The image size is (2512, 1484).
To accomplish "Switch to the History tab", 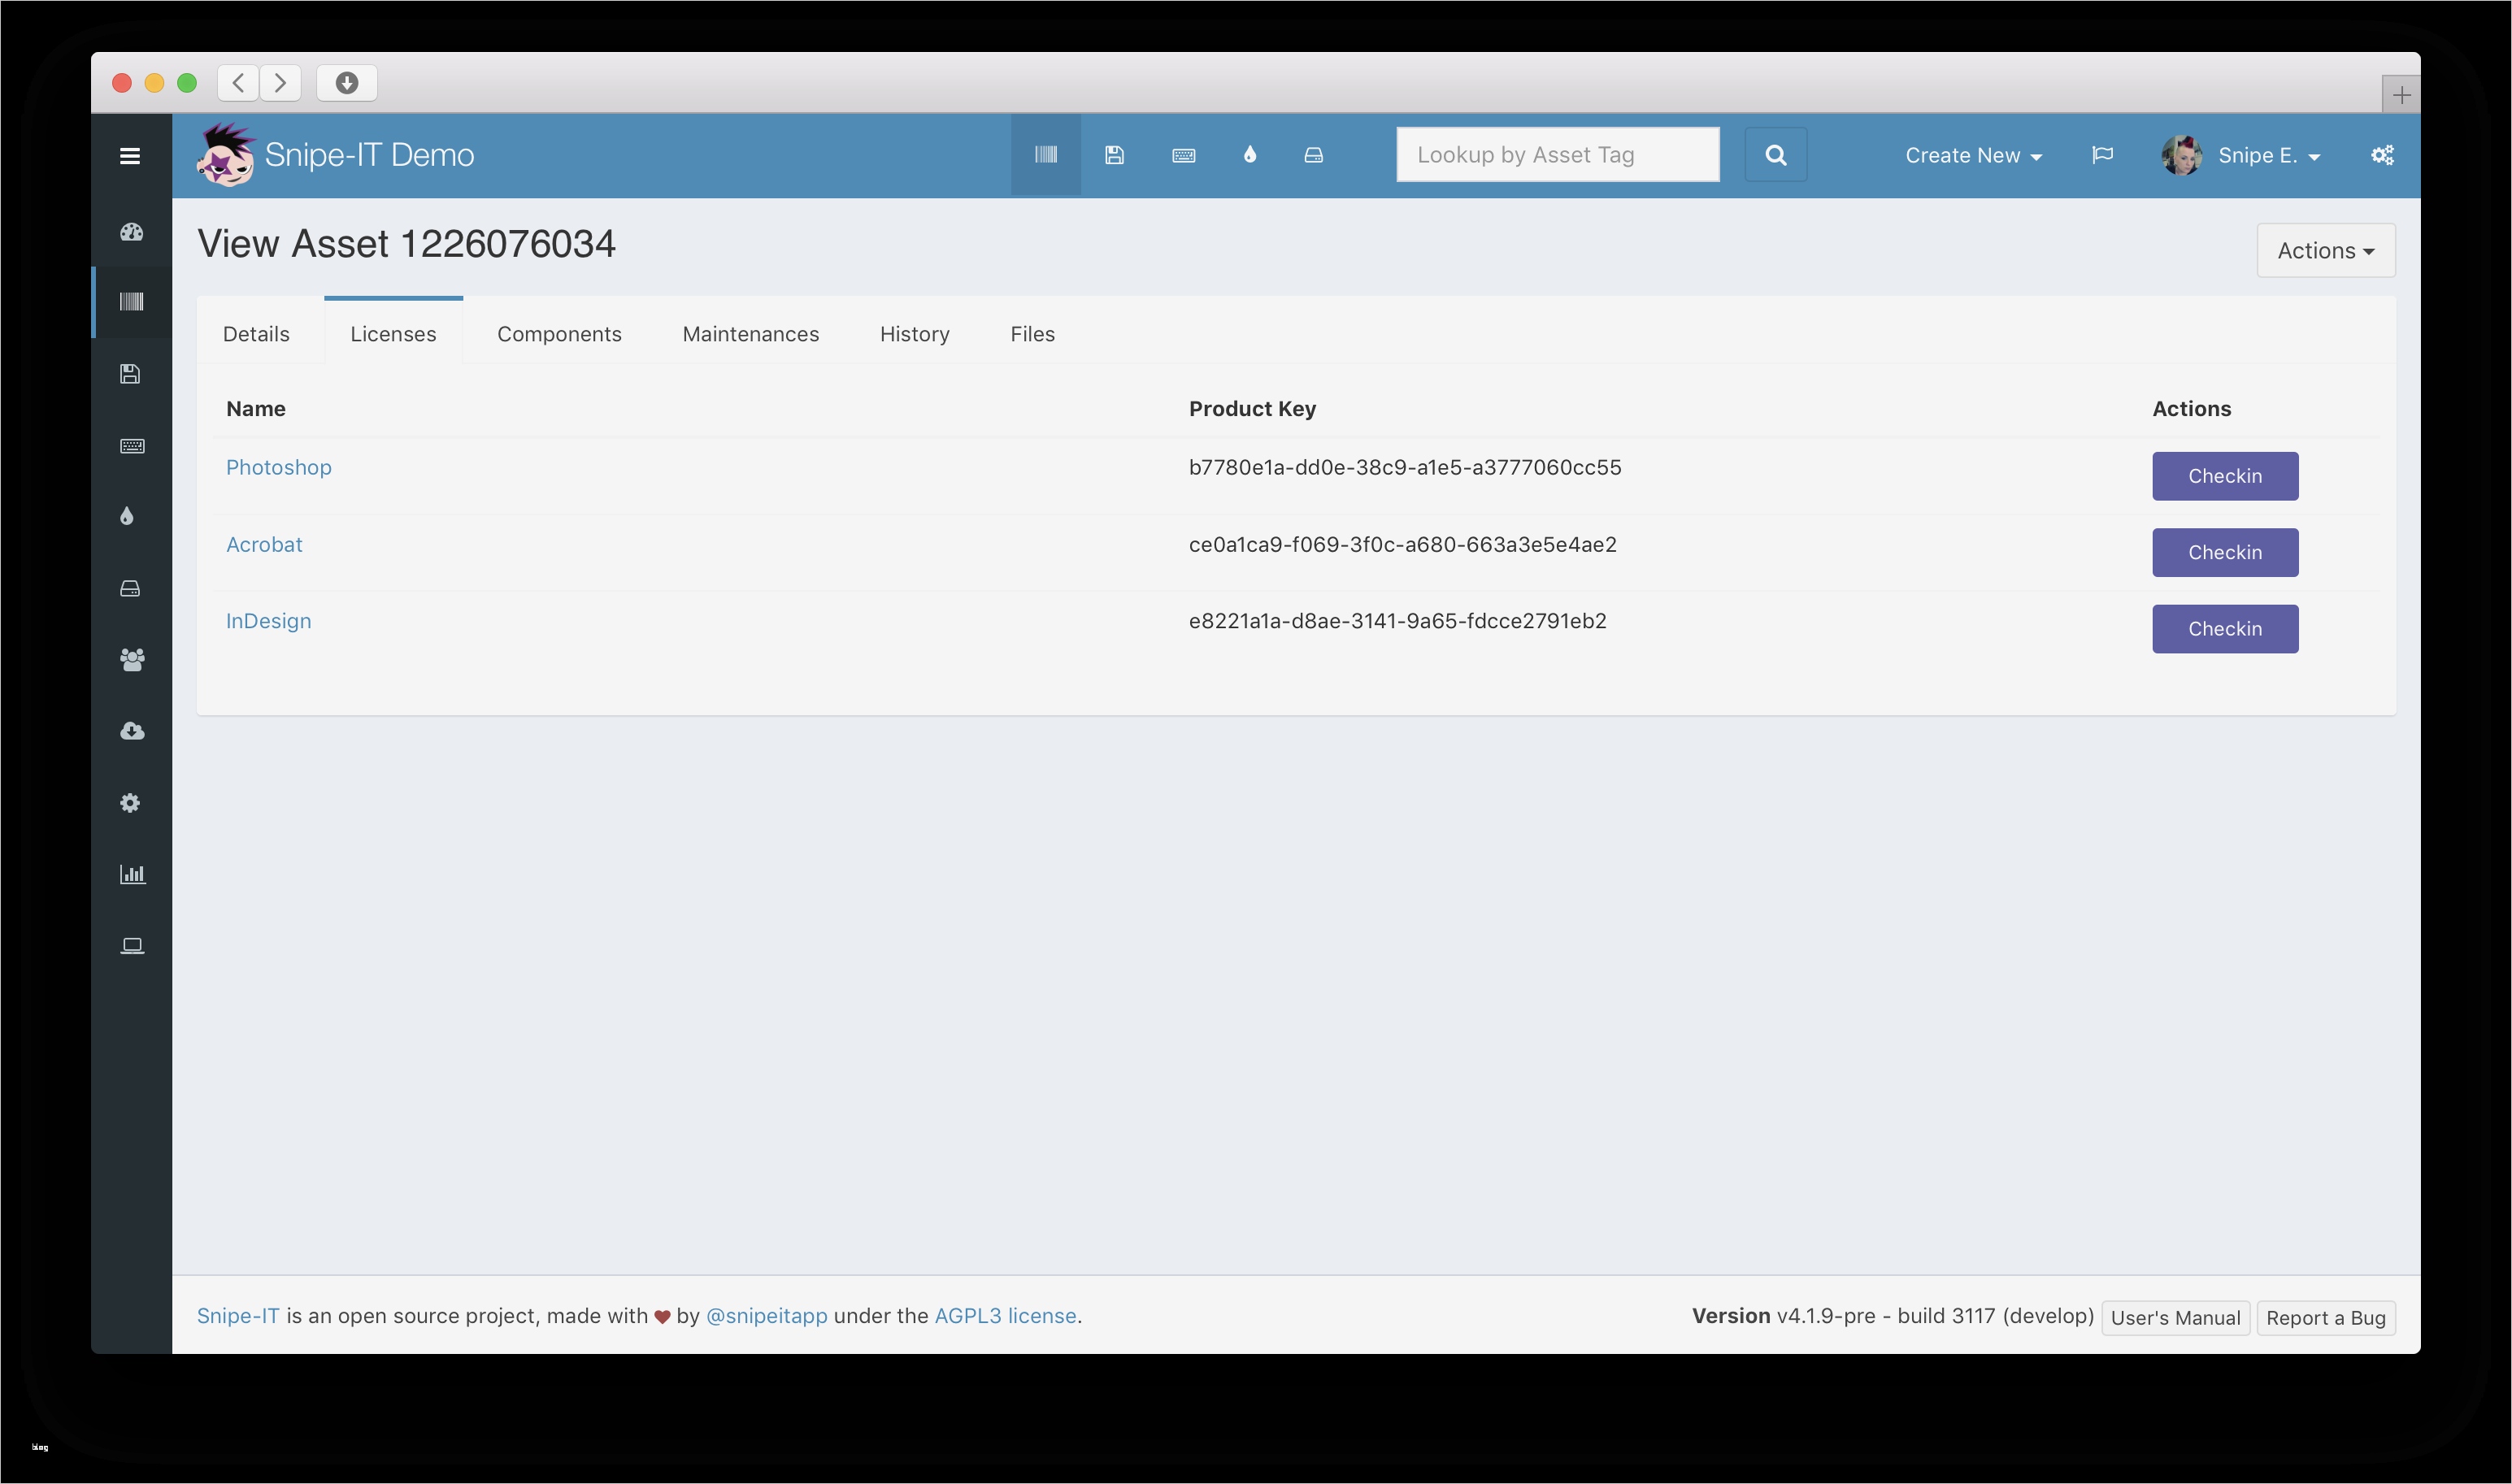I will tap(914, 334).
